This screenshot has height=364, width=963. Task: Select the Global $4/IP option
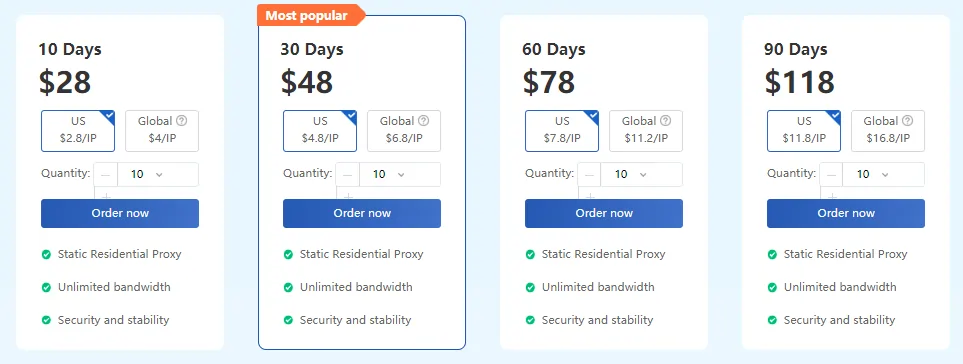click(x=162, y=131)
